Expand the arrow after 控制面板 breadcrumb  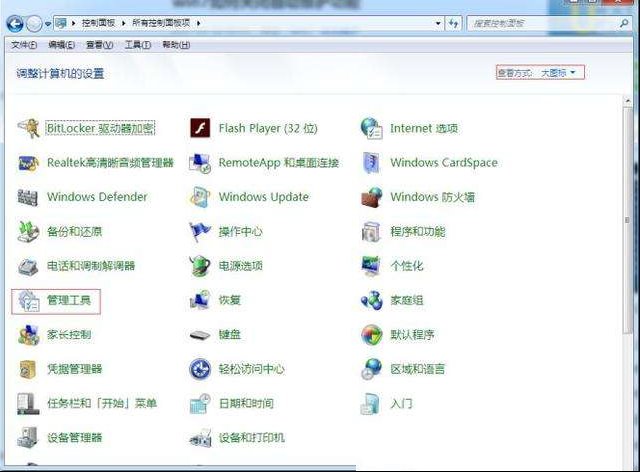click(124, 23)
